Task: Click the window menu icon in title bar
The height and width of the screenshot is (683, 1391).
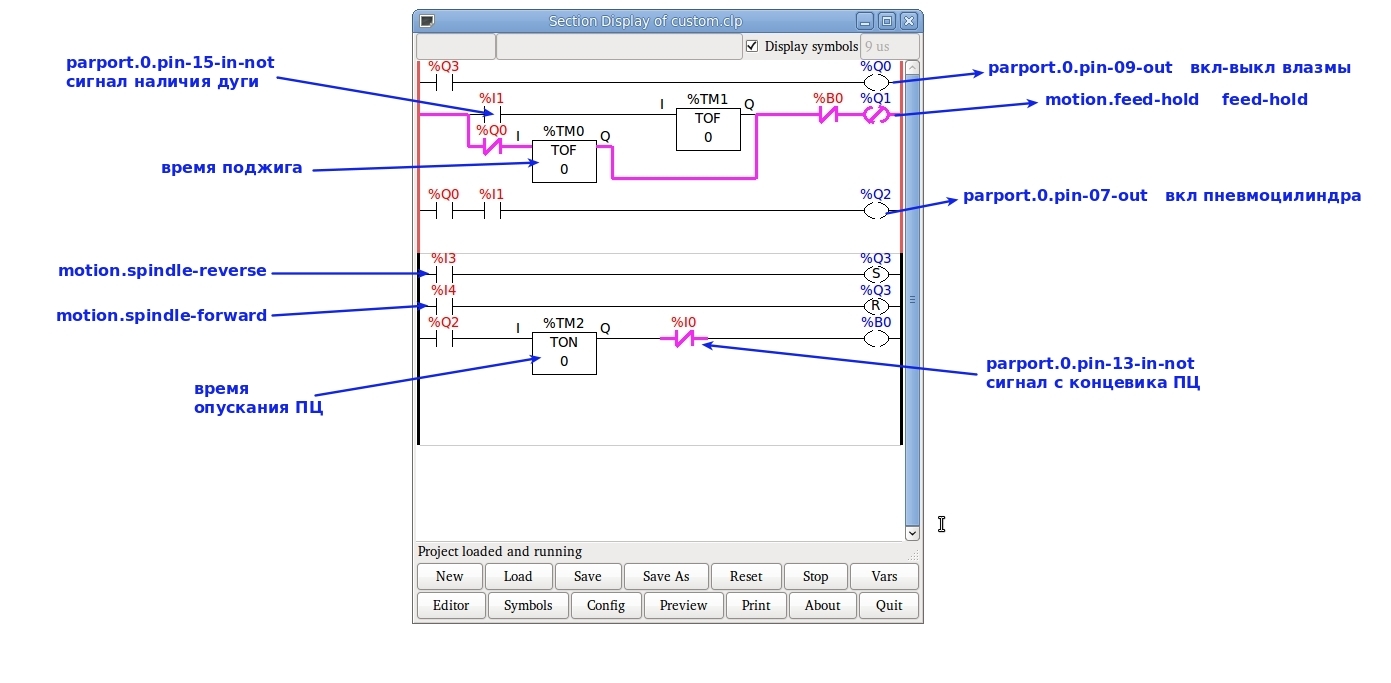Action: coord(427,20)
